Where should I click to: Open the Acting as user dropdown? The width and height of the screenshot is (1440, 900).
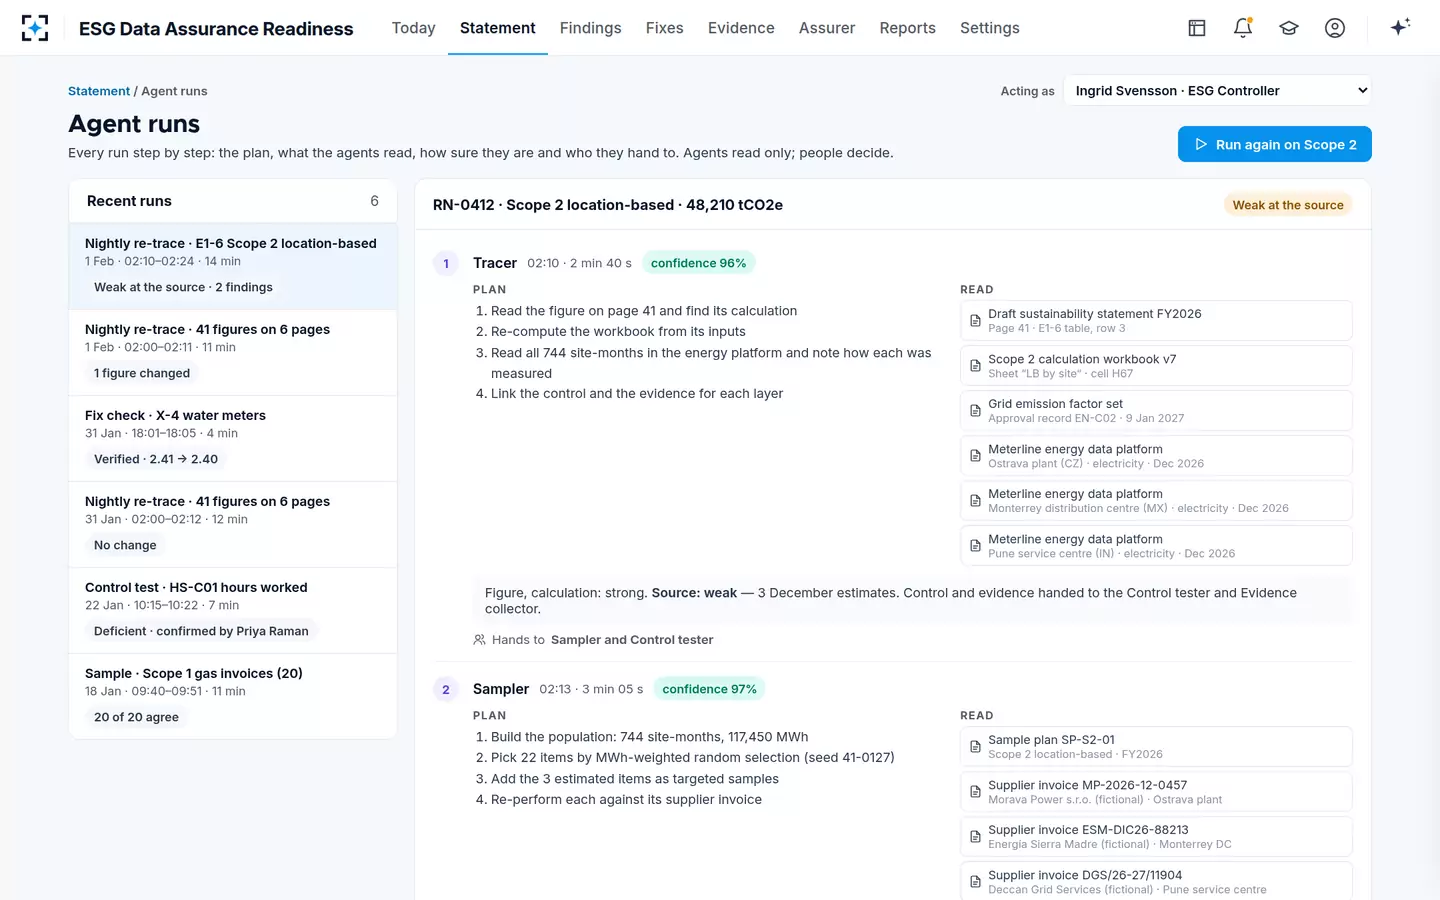pos(1217,91)
